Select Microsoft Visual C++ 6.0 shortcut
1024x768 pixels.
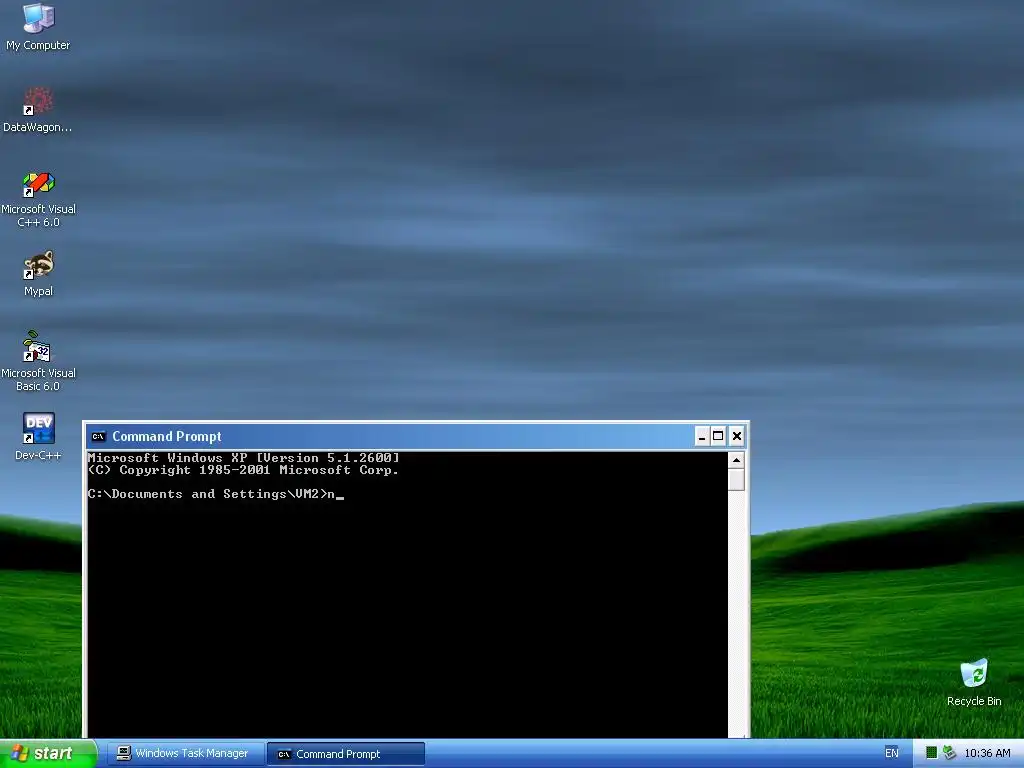[38, 199]
